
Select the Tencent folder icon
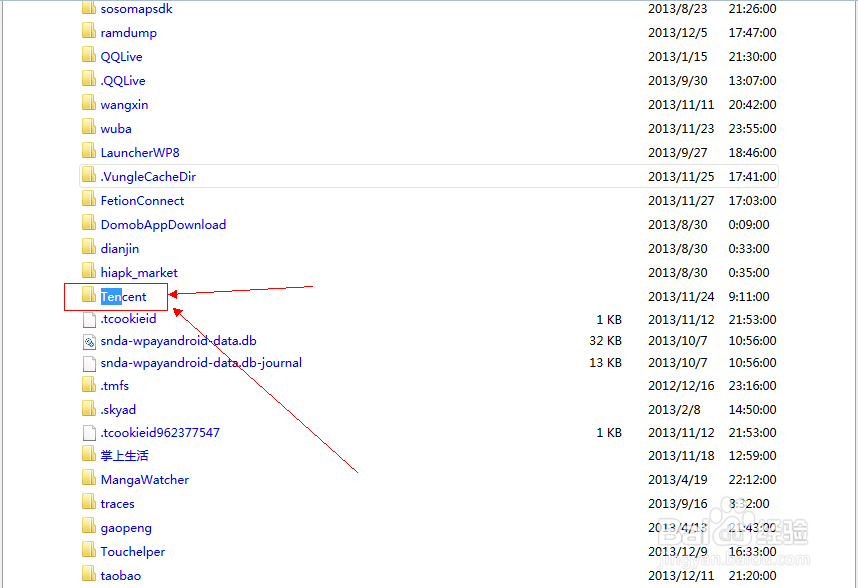point(89,295)
